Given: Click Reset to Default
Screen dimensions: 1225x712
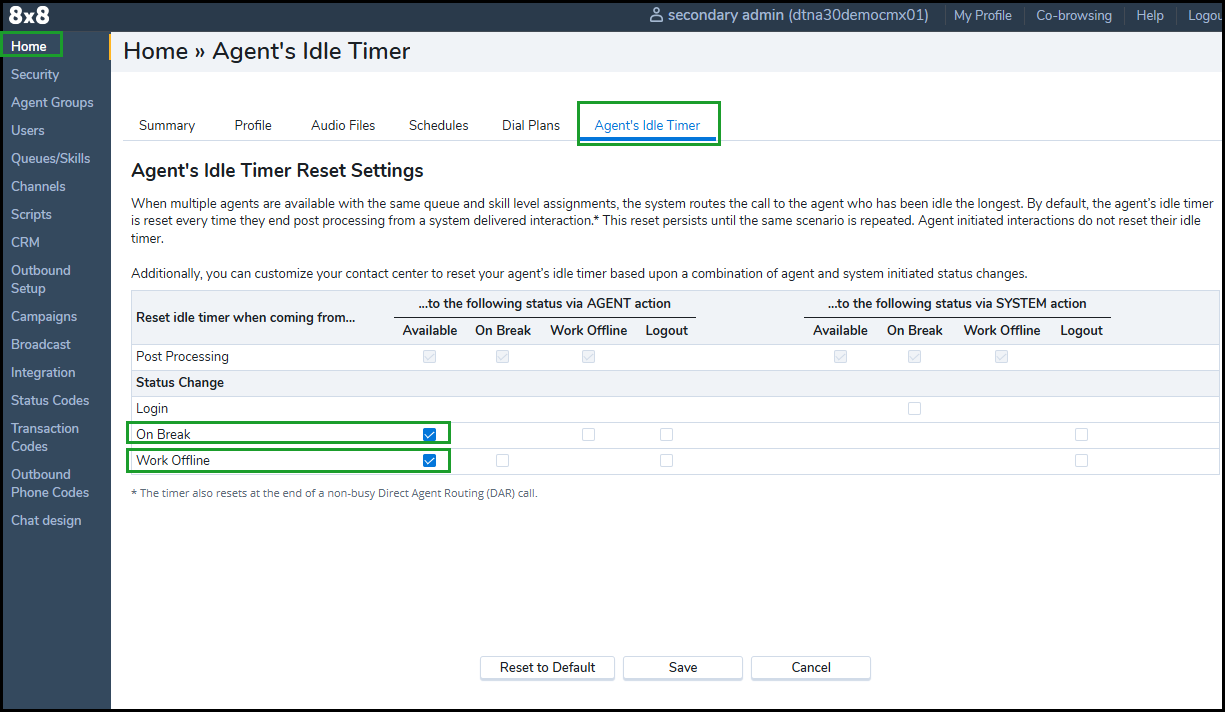Looking at the screenshot, I should coord(547,667).
